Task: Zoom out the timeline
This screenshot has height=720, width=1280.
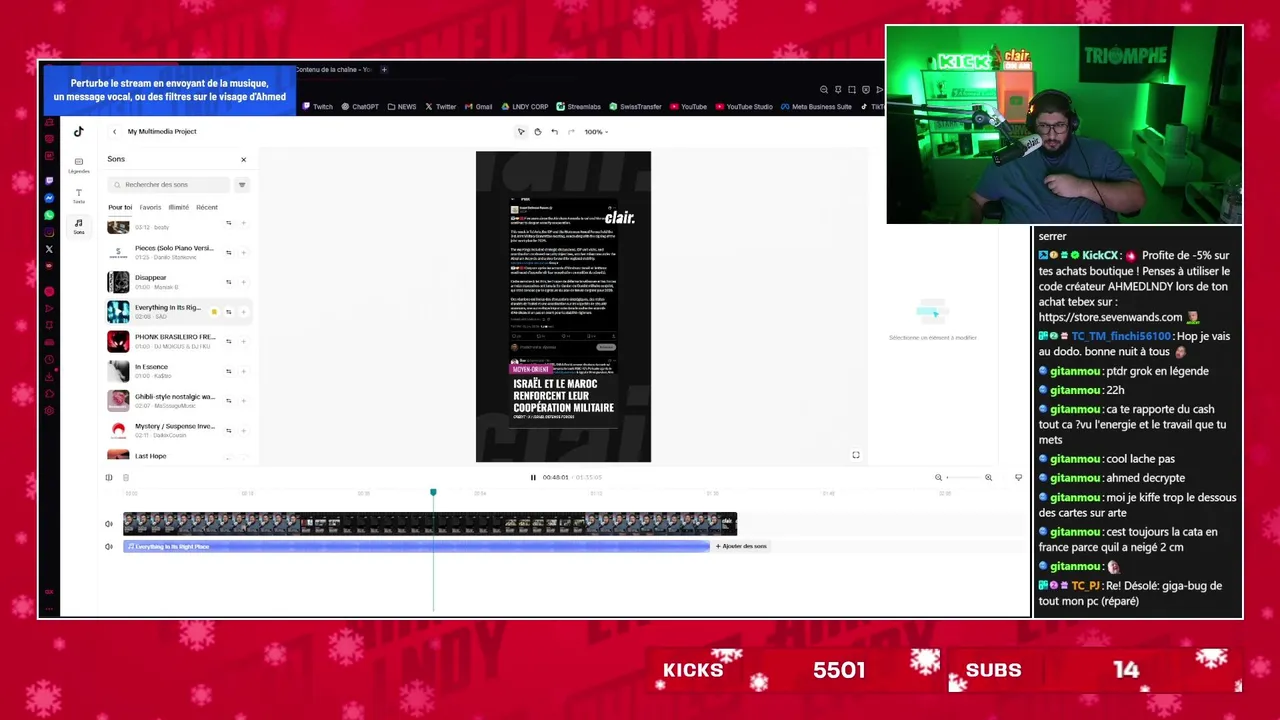Action: coord(938,478)
